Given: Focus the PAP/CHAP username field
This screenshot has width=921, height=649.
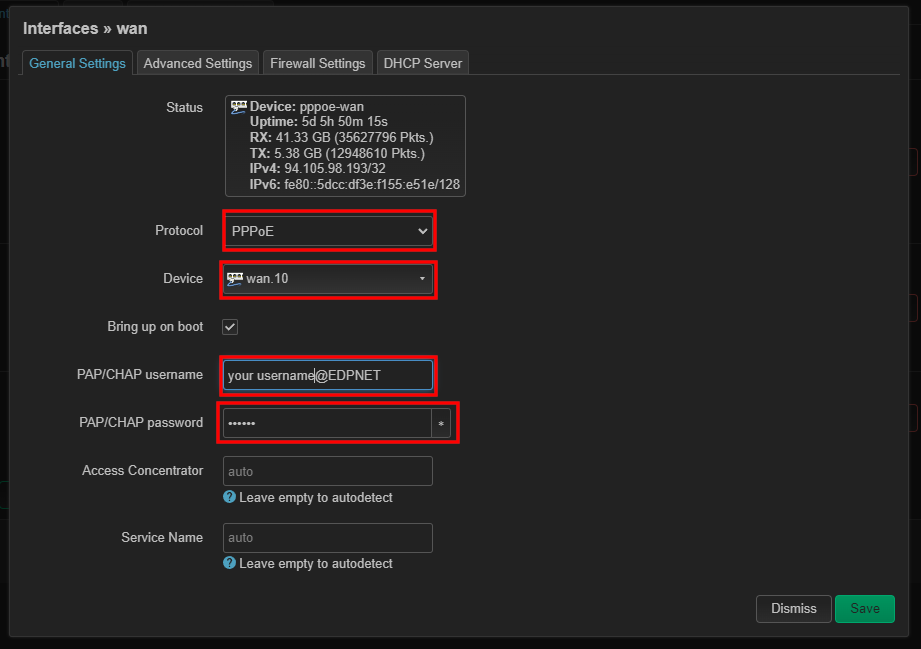Looking at the screenshot, I should (328, 375).
